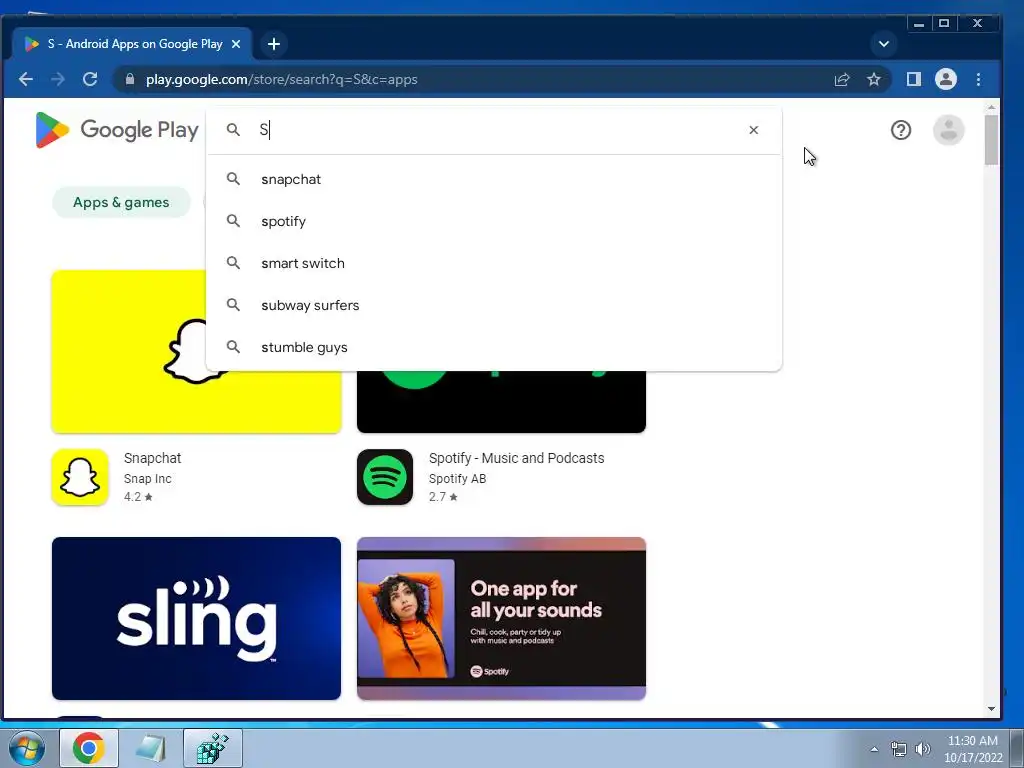Click the padlock site info icon

click(130, 80)
